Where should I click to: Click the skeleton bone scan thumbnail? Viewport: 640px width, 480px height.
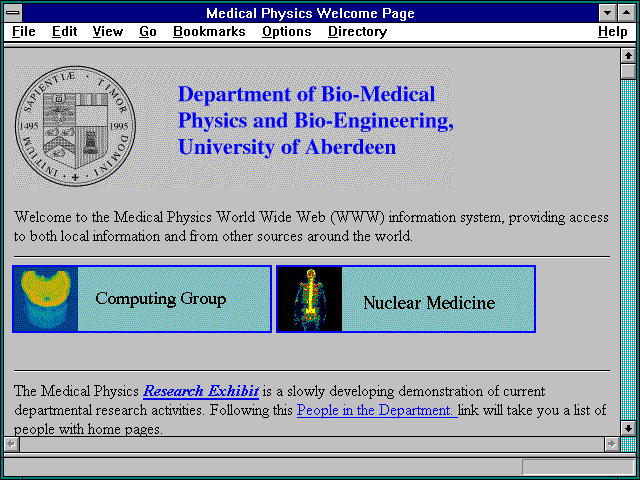tap(309, 299)
